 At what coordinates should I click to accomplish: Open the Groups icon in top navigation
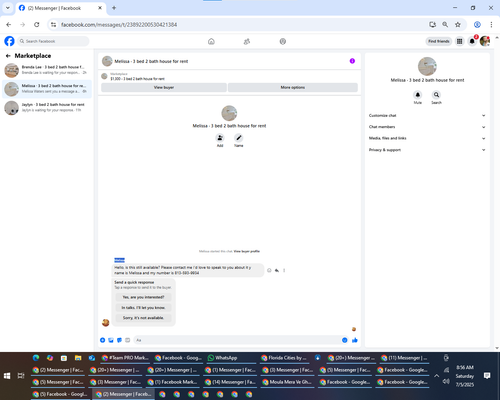tap(283, 41)
